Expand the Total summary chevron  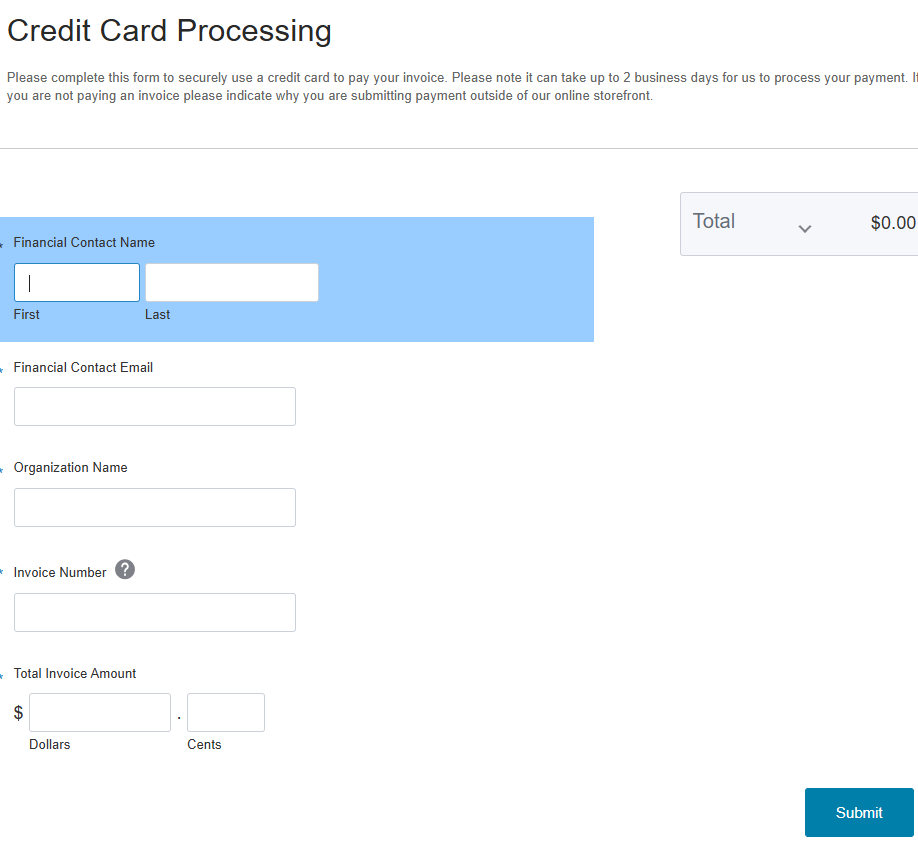pos(805,229)
